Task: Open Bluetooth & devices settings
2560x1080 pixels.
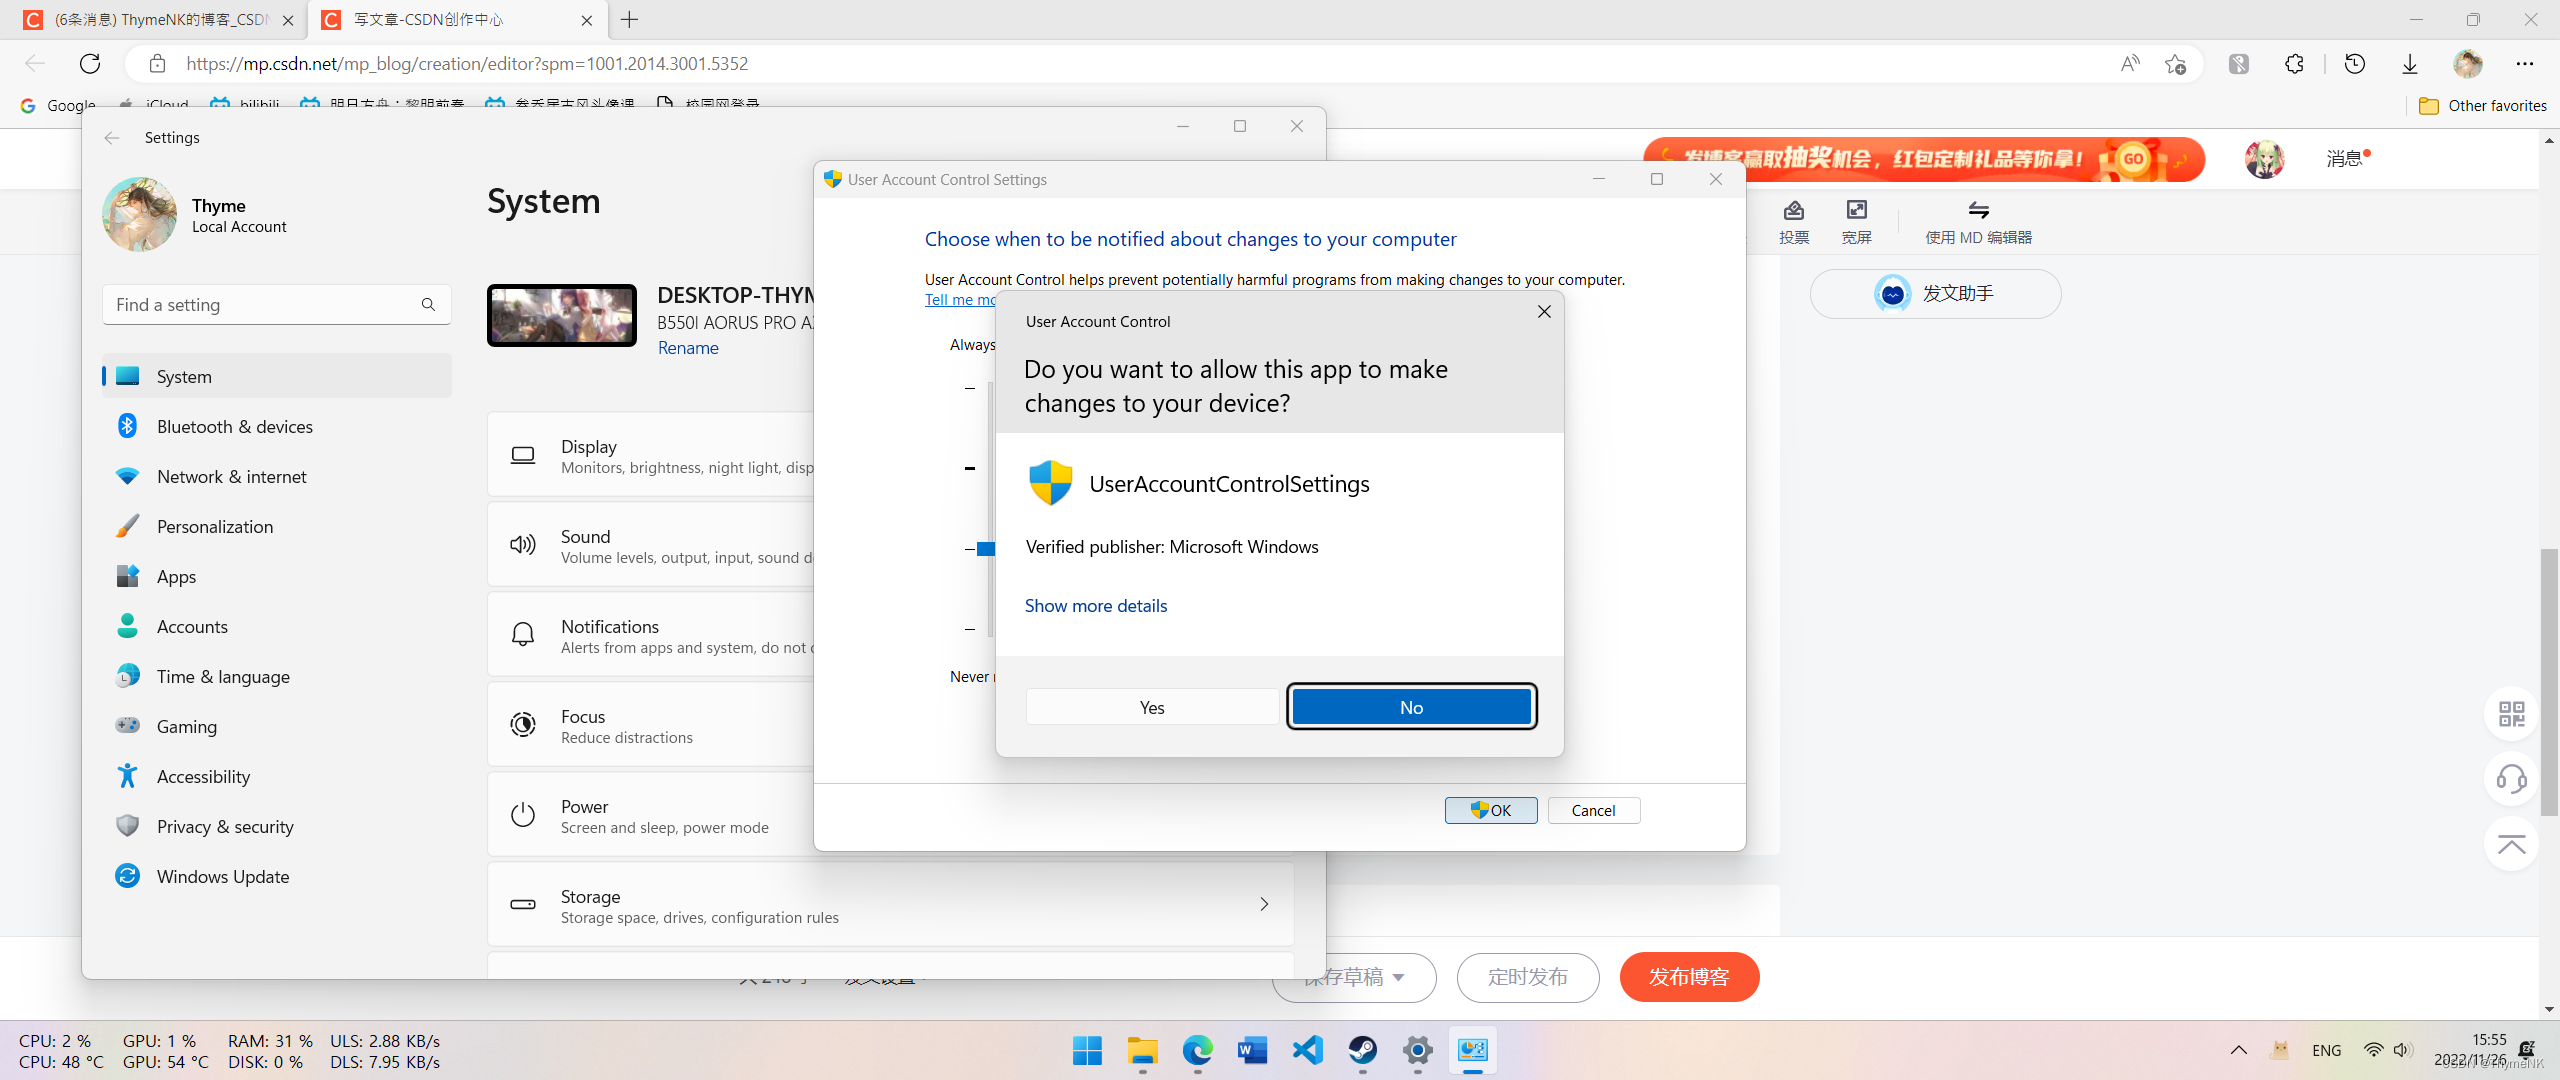Action: 234,426
